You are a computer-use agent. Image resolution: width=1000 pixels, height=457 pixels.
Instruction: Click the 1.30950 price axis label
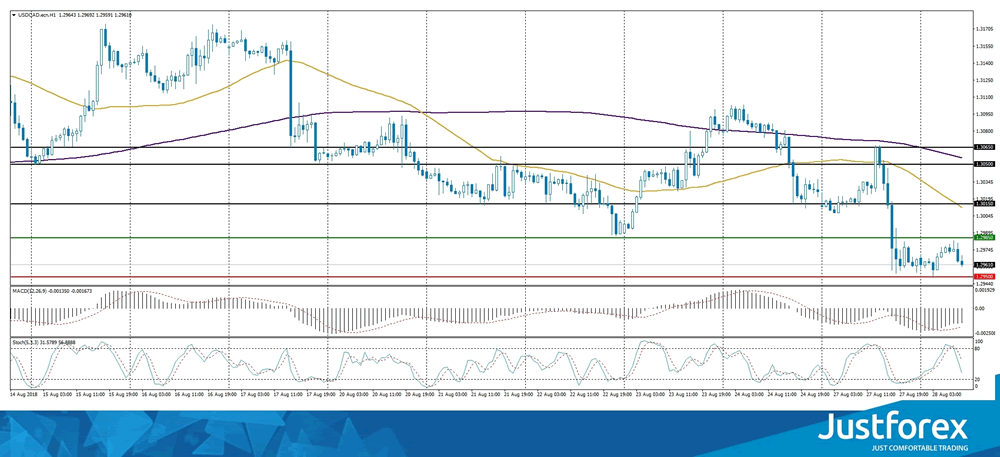984,115
